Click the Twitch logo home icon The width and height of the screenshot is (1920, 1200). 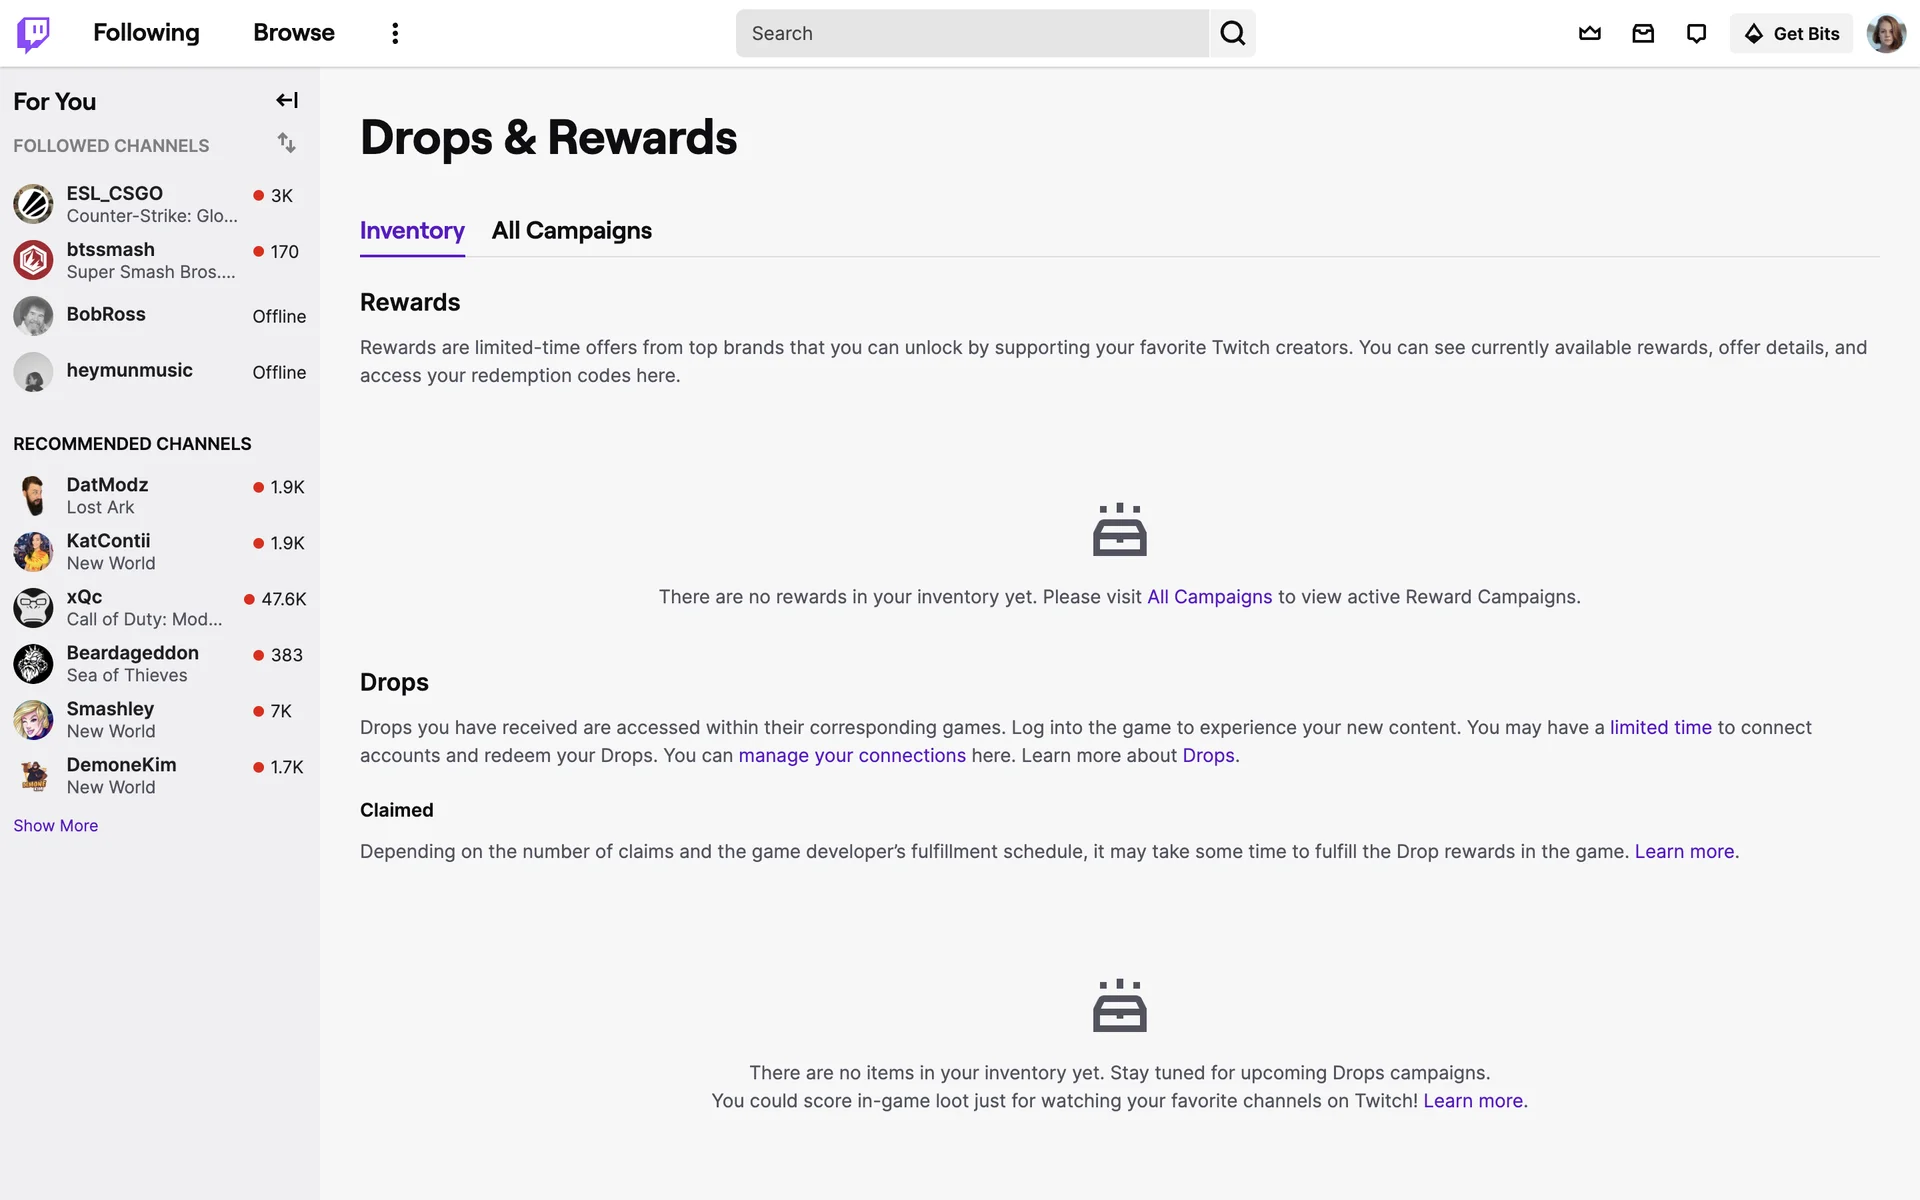tap(33, 34)
